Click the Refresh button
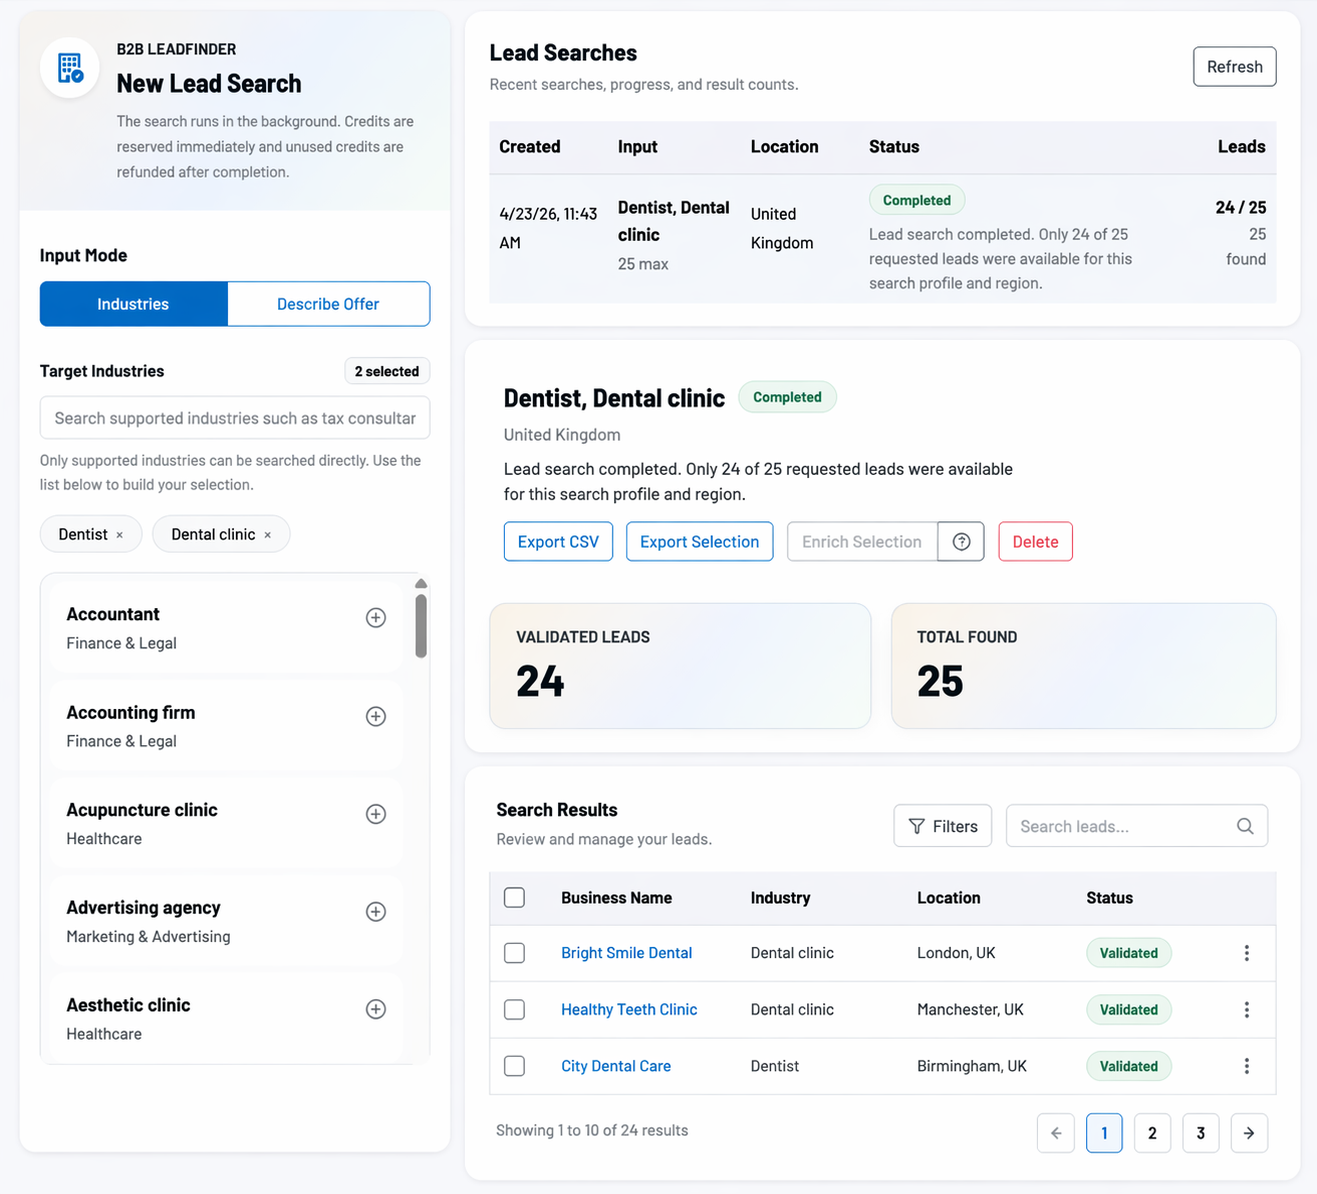The width and height of the screenshot is (1317, 1194). (1235, 67)
